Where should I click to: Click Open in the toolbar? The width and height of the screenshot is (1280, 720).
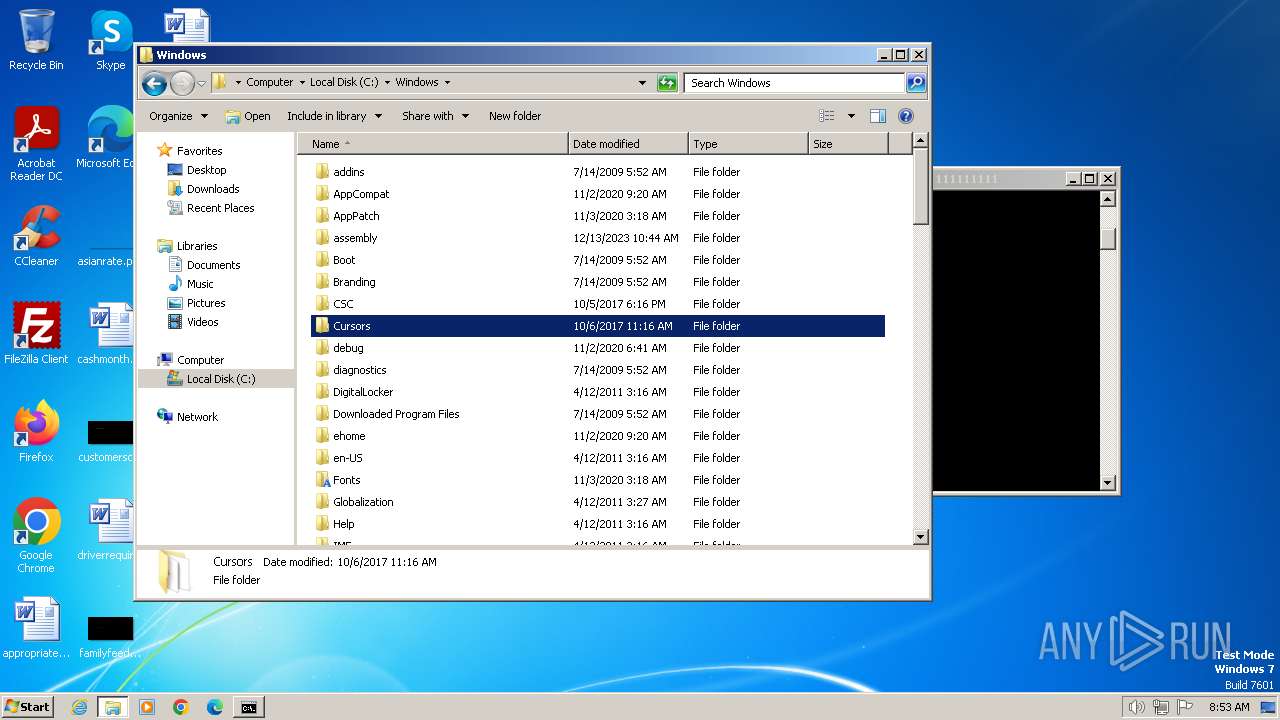[x=248, y=116]
